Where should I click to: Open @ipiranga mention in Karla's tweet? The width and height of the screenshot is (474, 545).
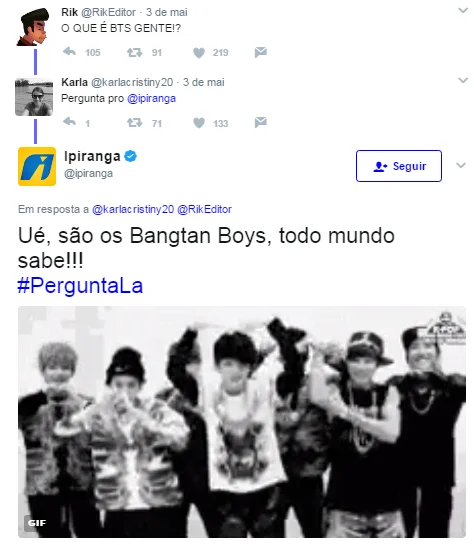152,99
